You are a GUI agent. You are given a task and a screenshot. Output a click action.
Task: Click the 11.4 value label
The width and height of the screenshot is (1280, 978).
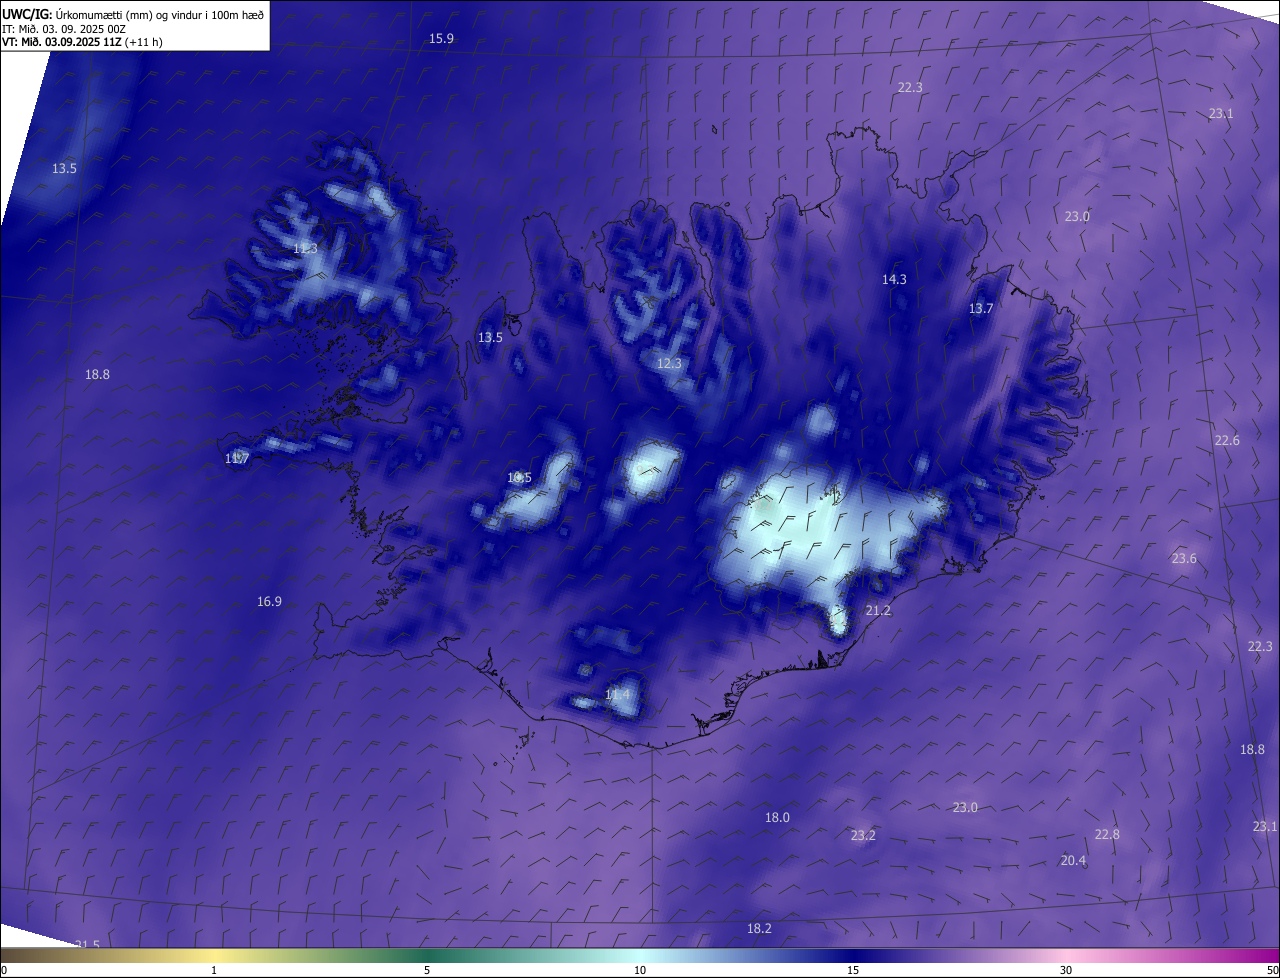(x=618, y=694)
